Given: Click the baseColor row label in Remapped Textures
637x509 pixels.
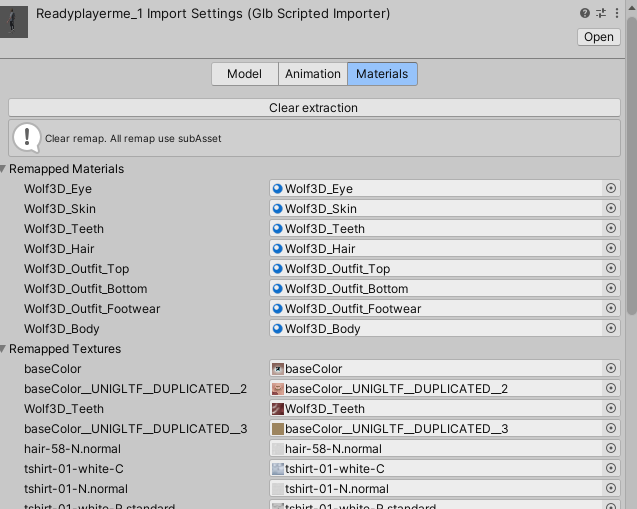Looking at the screenshot, I should [x=52, y=369].
